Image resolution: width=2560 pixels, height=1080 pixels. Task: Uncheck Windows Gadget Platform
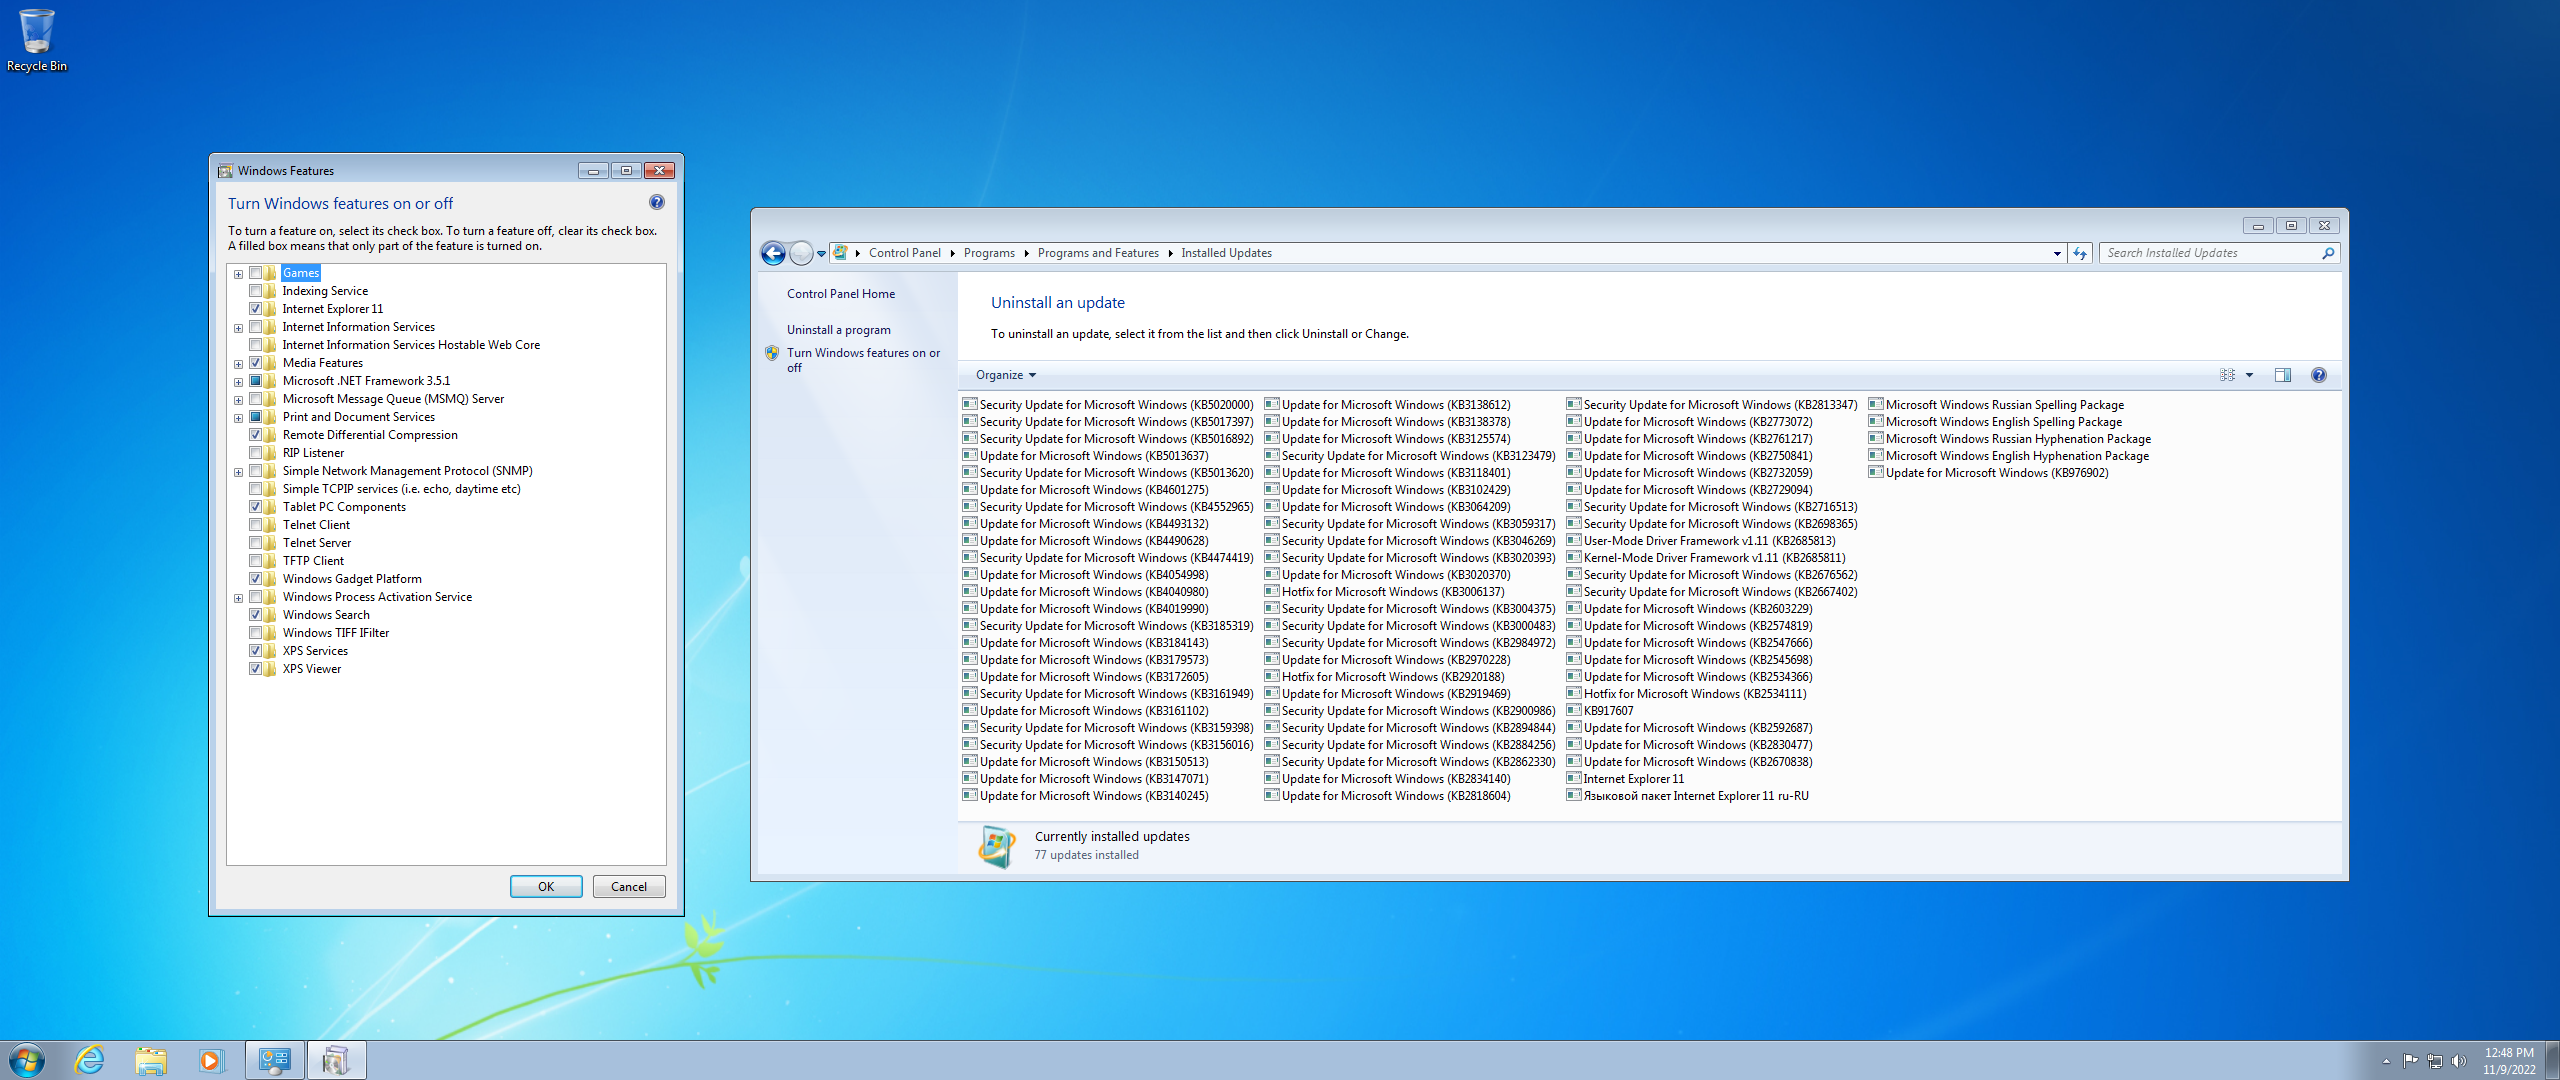click(x=256, y=579)
